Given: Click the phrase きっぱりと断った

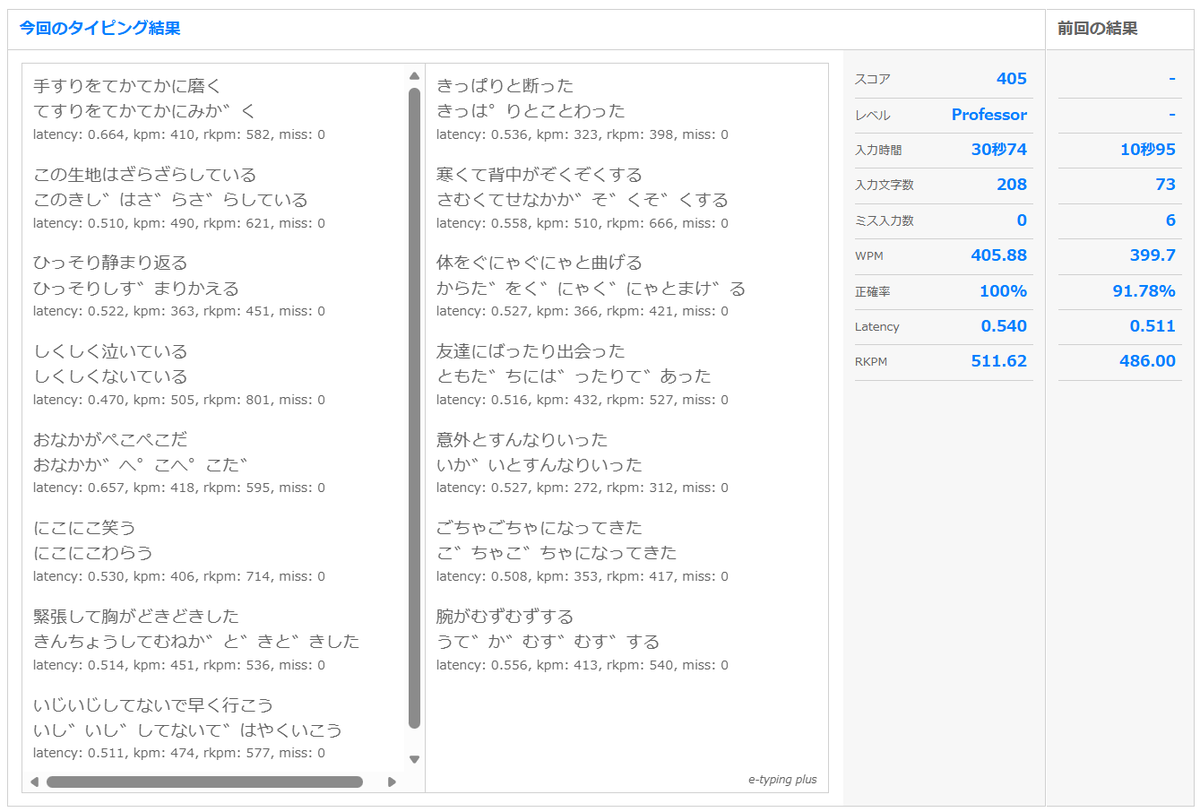Looking at the screenshot, I should [505, 86].
